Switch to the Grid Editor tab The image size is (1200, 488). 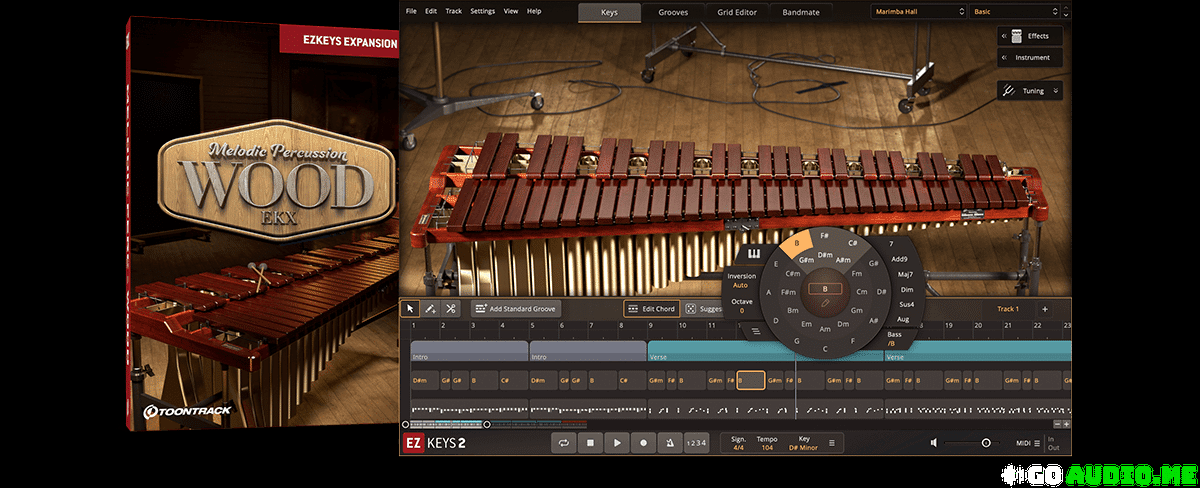(x=737, y=12)
